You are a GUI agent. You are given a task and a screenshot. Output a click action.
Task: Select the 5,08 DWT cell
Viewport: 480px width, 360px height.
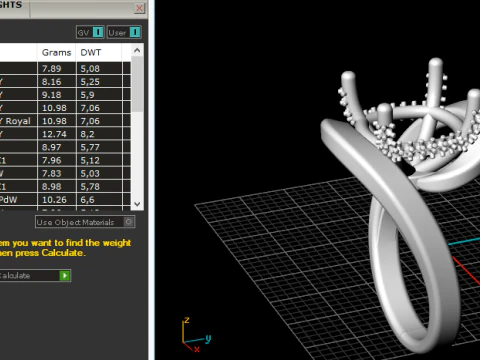(99, 68)
